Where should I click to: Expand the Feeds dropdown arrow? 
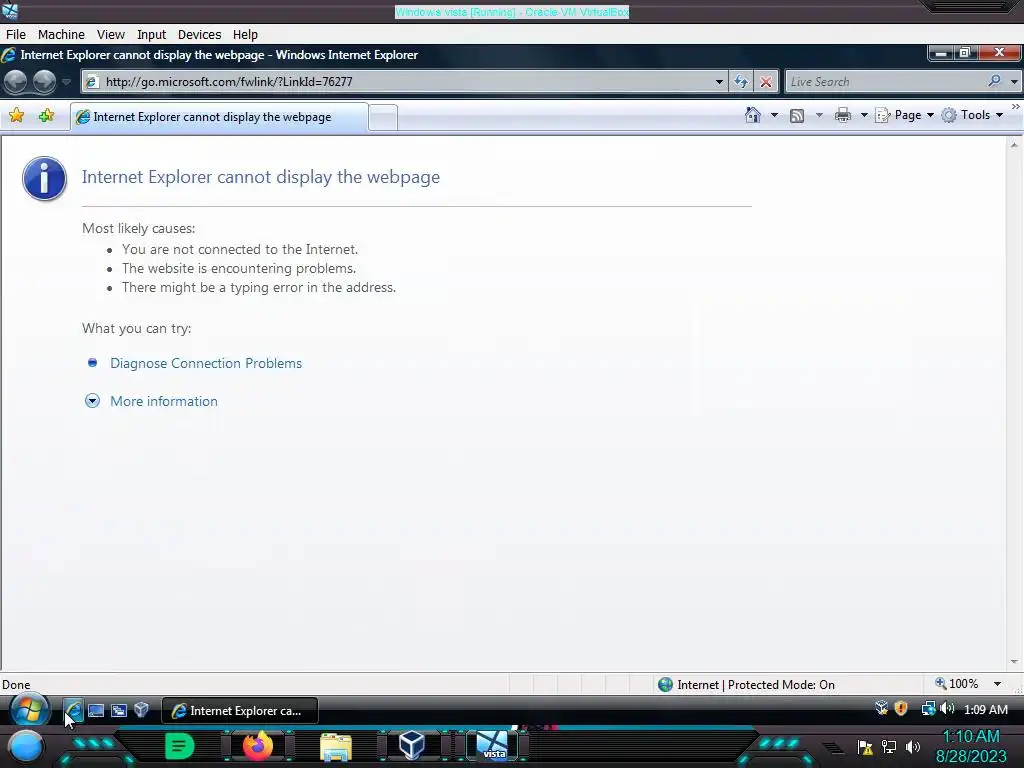pos(819,116)
